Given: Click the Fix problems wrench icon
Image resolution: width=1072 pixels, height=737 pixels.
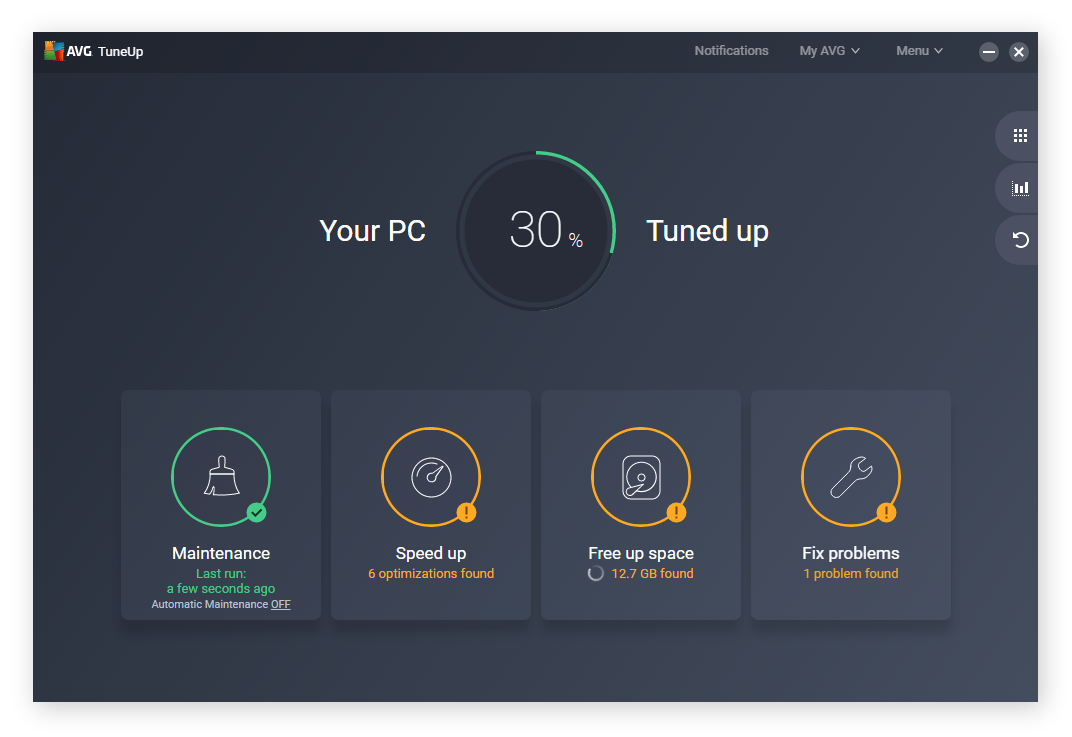Looking at the screenshot, I should pos(850,476).
